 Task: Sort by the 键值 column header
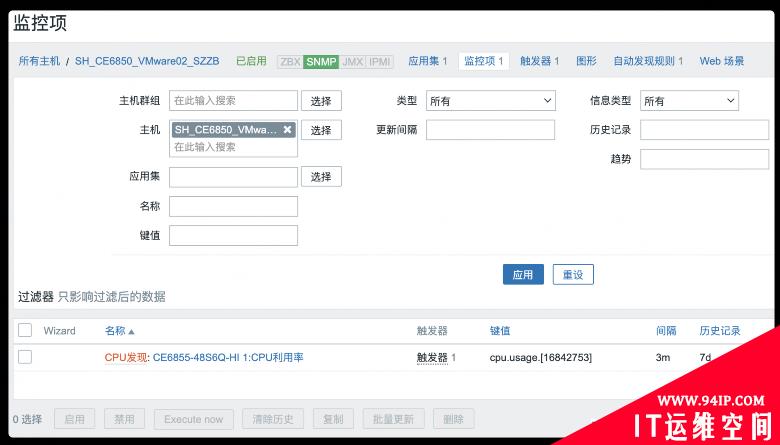[500, 331]
